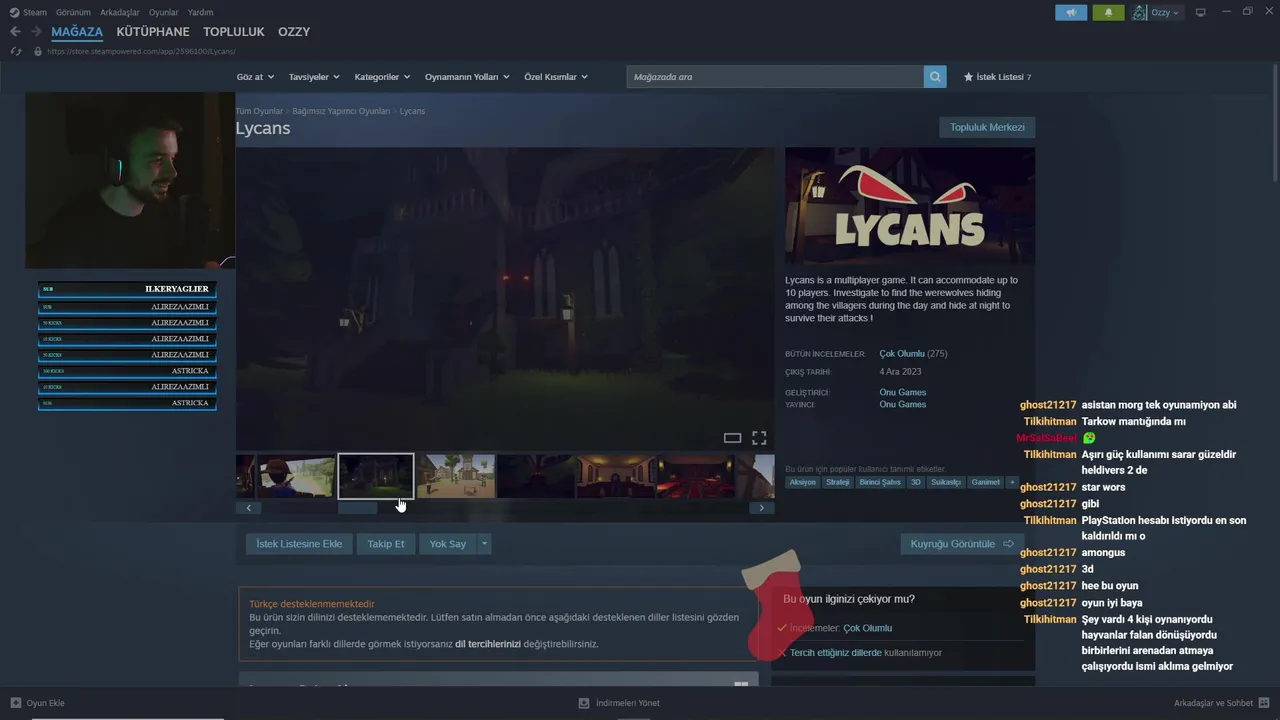Select the 3D tag
Image resolution: width=1280 pixels, height=720 pixels.
916,482
